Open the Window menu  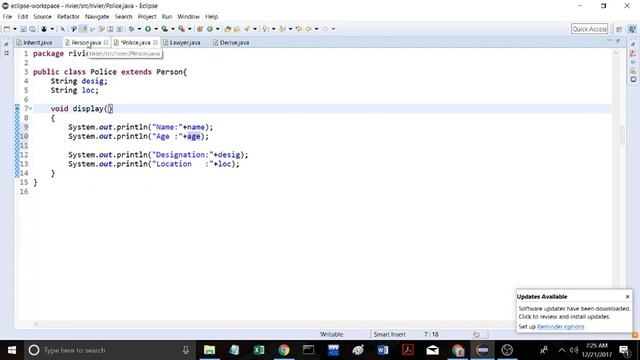pos(188,17)
